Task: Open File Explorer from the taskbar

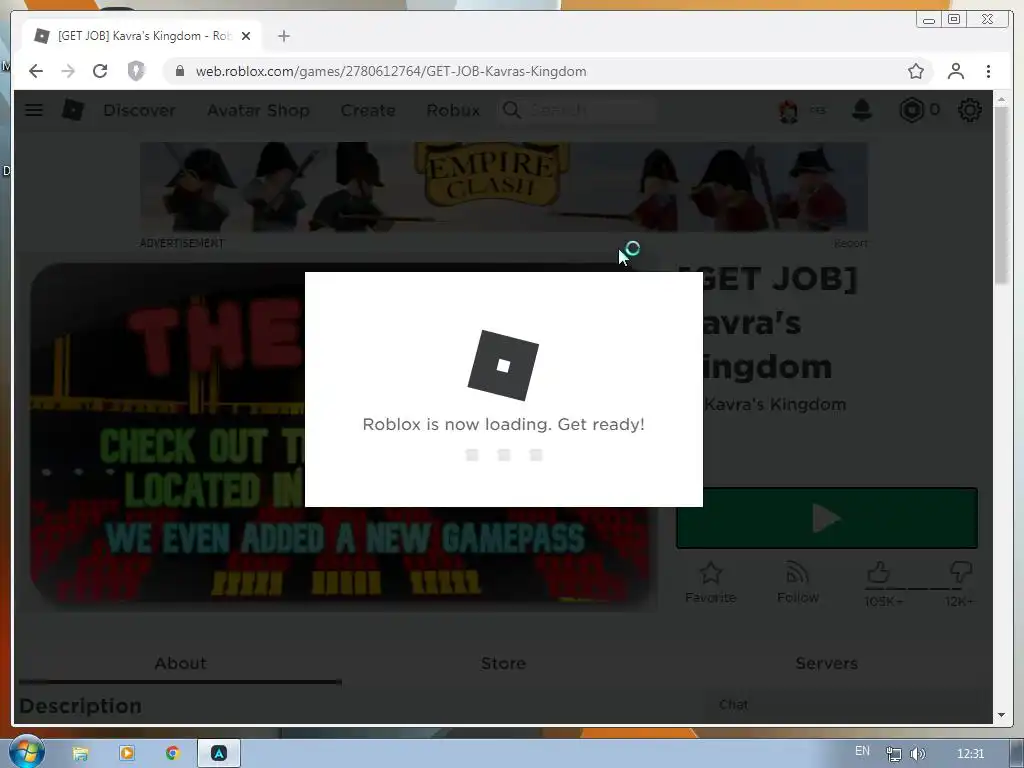Action: 80,754
